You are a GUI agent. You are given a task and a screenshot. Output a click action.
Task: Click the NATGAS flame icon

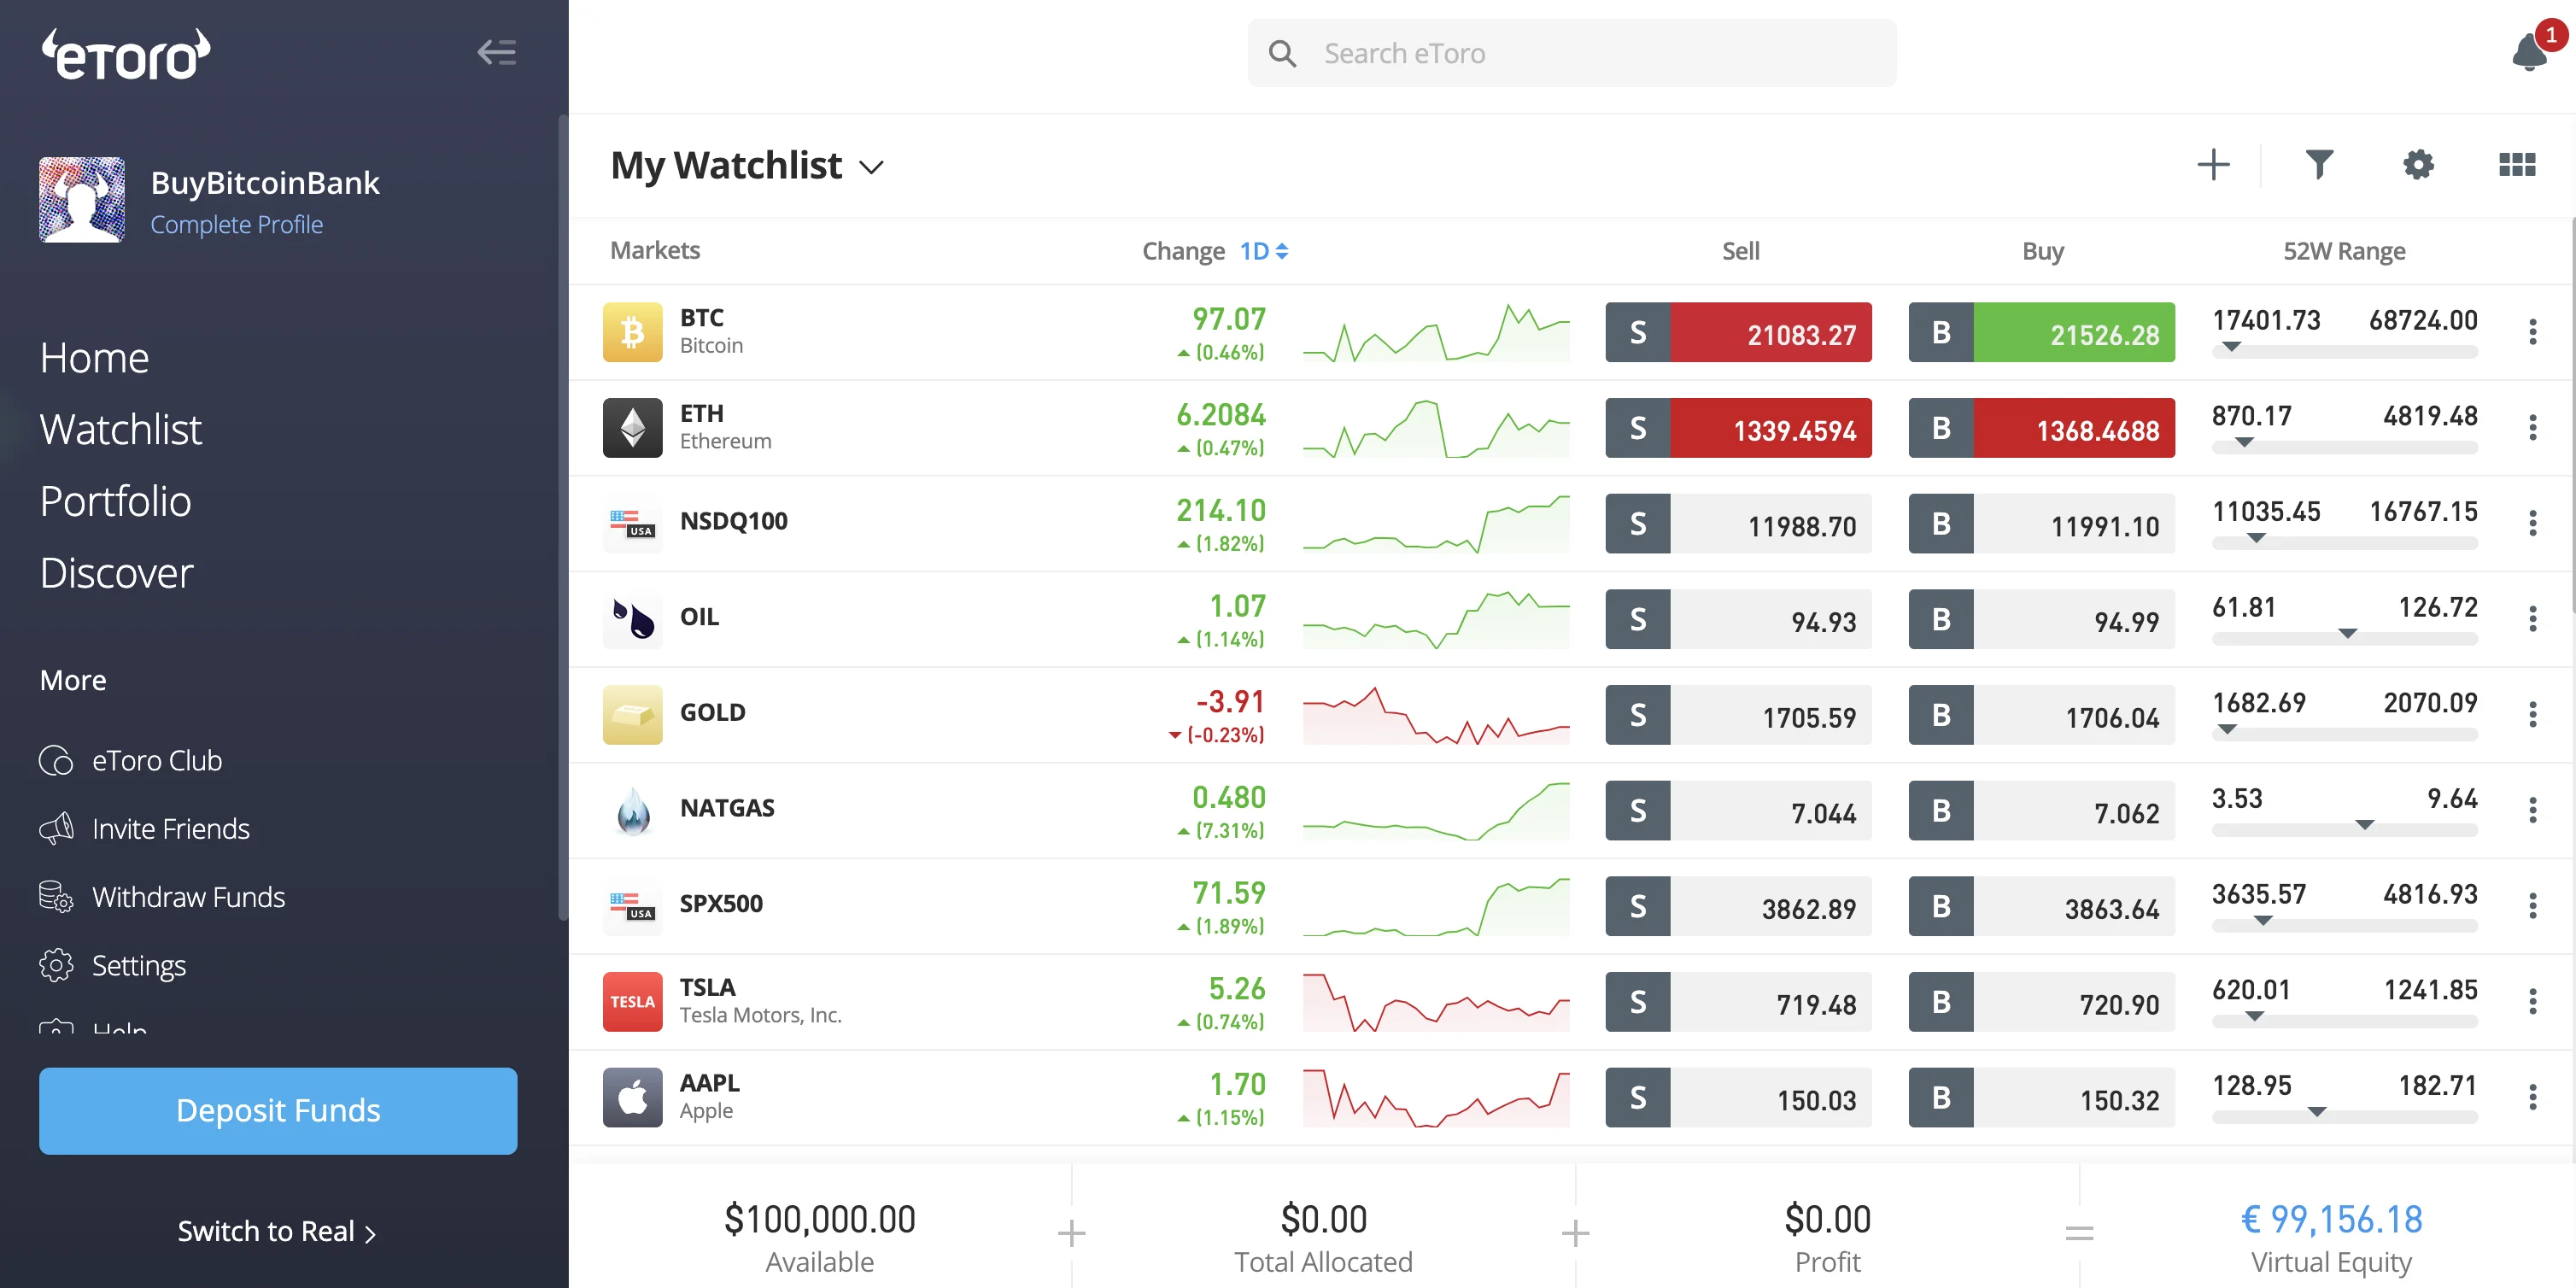632,810
